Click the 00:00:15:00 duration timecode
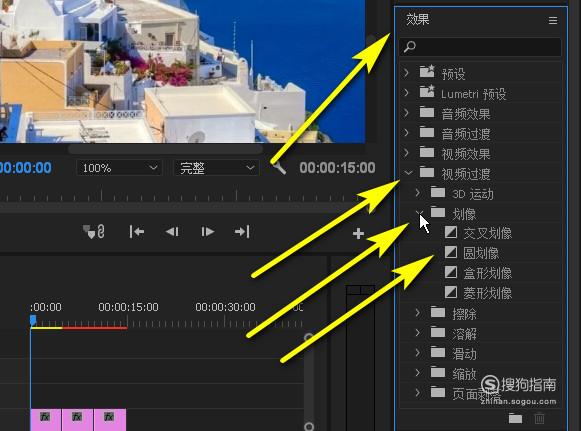581x431 pixels. [x=337, y=168]
